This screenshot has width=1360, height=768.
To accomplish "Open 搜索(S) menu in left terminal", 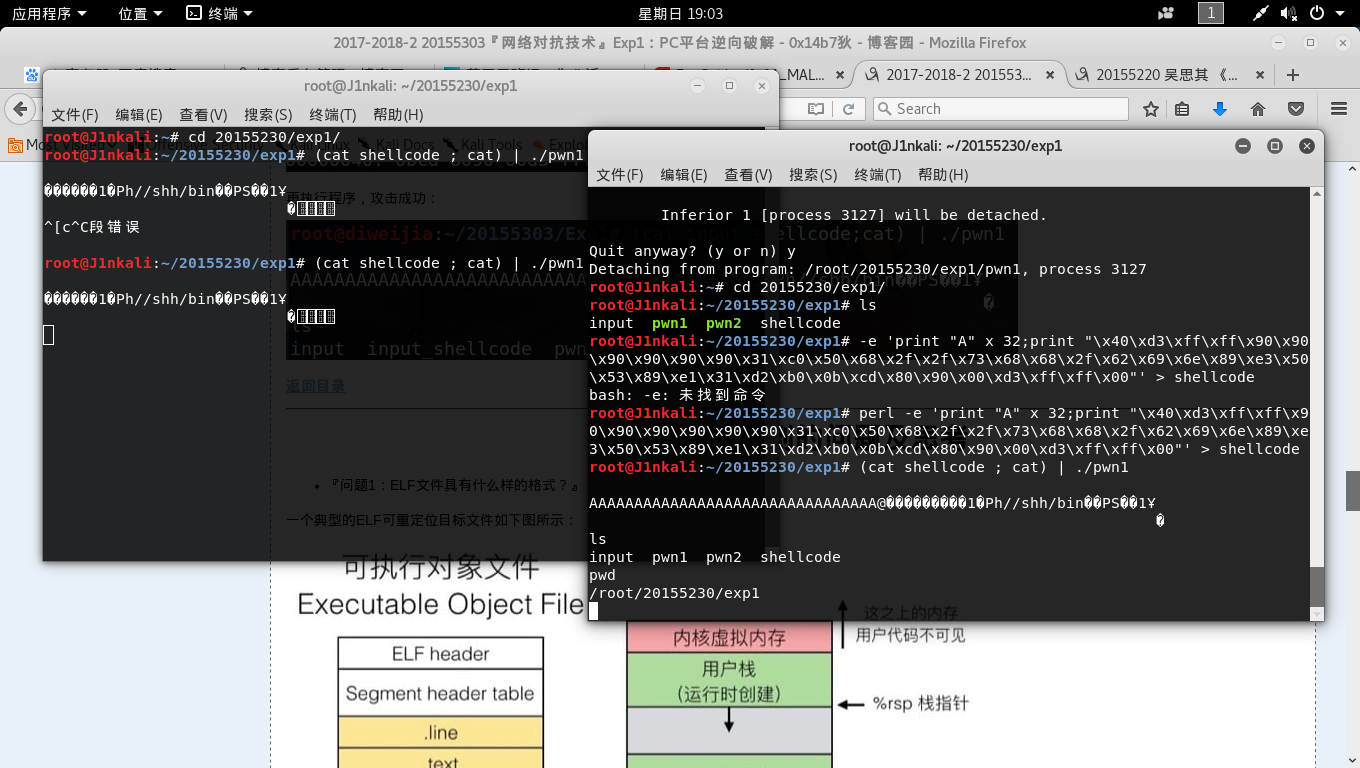I will click(268, 115).
